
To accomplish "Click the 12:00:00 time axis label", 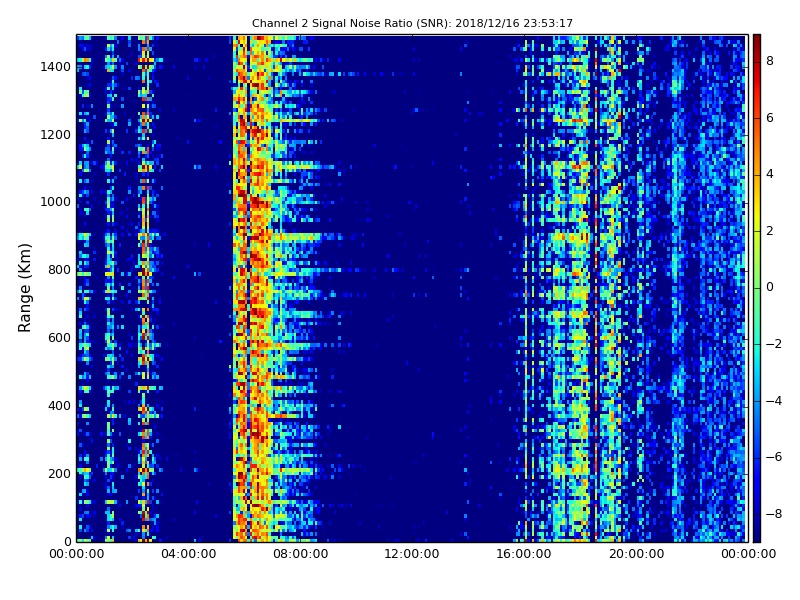I will click(x=412, y=554).
